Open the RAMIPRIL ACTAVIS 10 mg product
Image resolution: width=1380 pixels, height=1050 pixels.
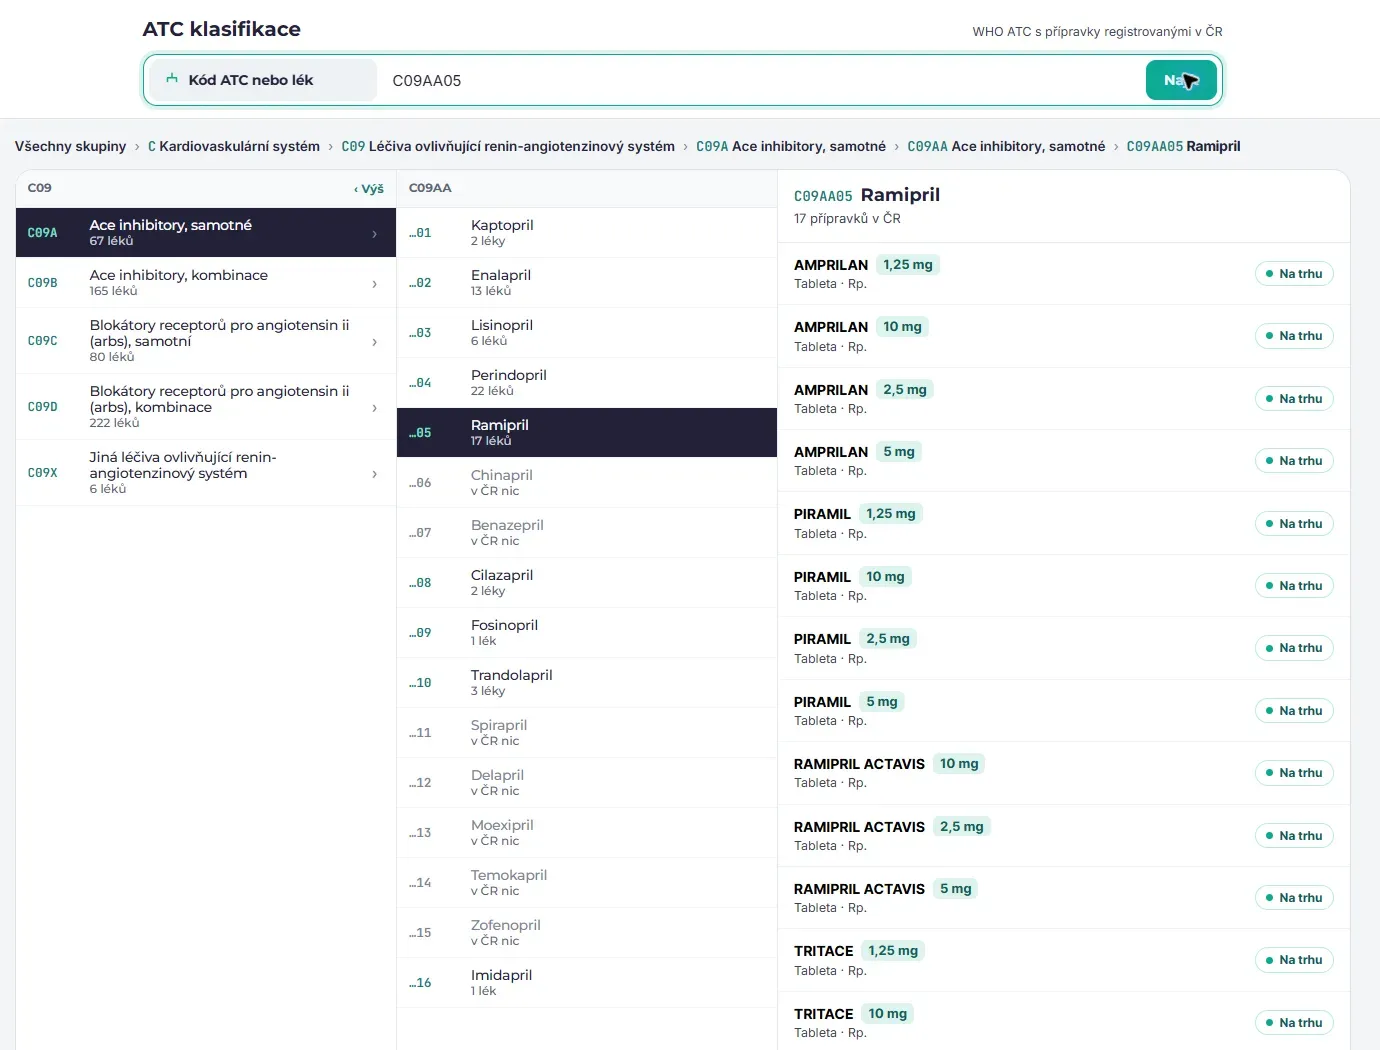point(1064,773)
